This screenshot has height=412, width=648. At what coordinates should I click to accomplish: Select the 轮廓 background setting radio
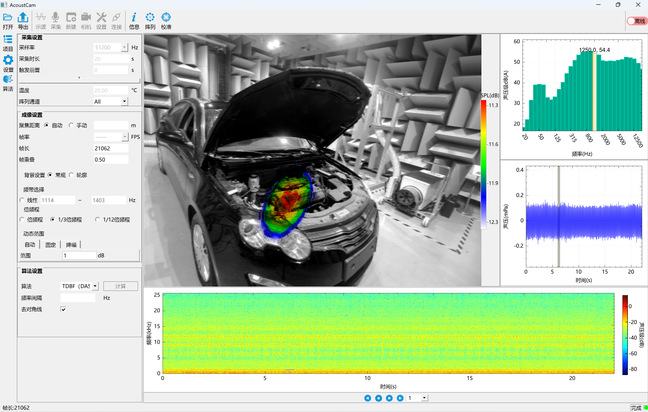click(71, 174)
